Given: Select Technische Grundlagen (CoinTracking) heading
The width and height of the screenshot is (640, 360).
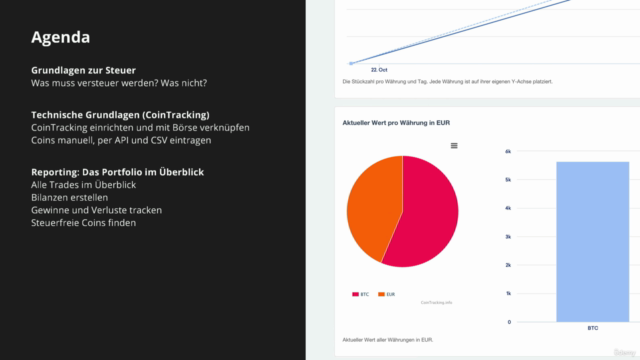Looking at the screenshot, I should click(x=120, y=115).
